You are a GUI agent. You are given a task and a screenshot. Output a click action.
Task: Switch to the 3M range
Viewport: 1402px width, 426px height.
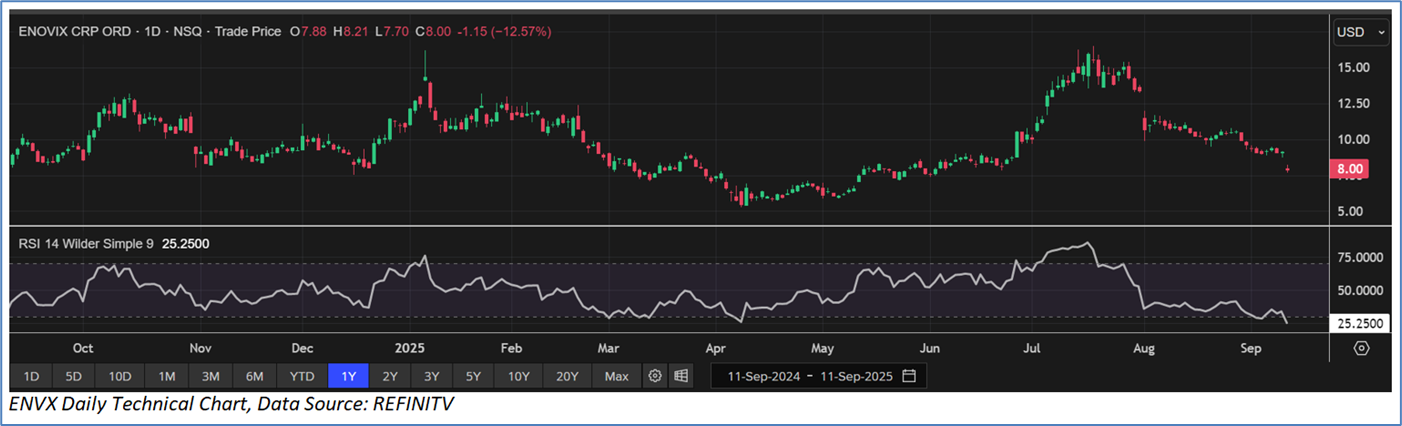(x=210, y=376)
